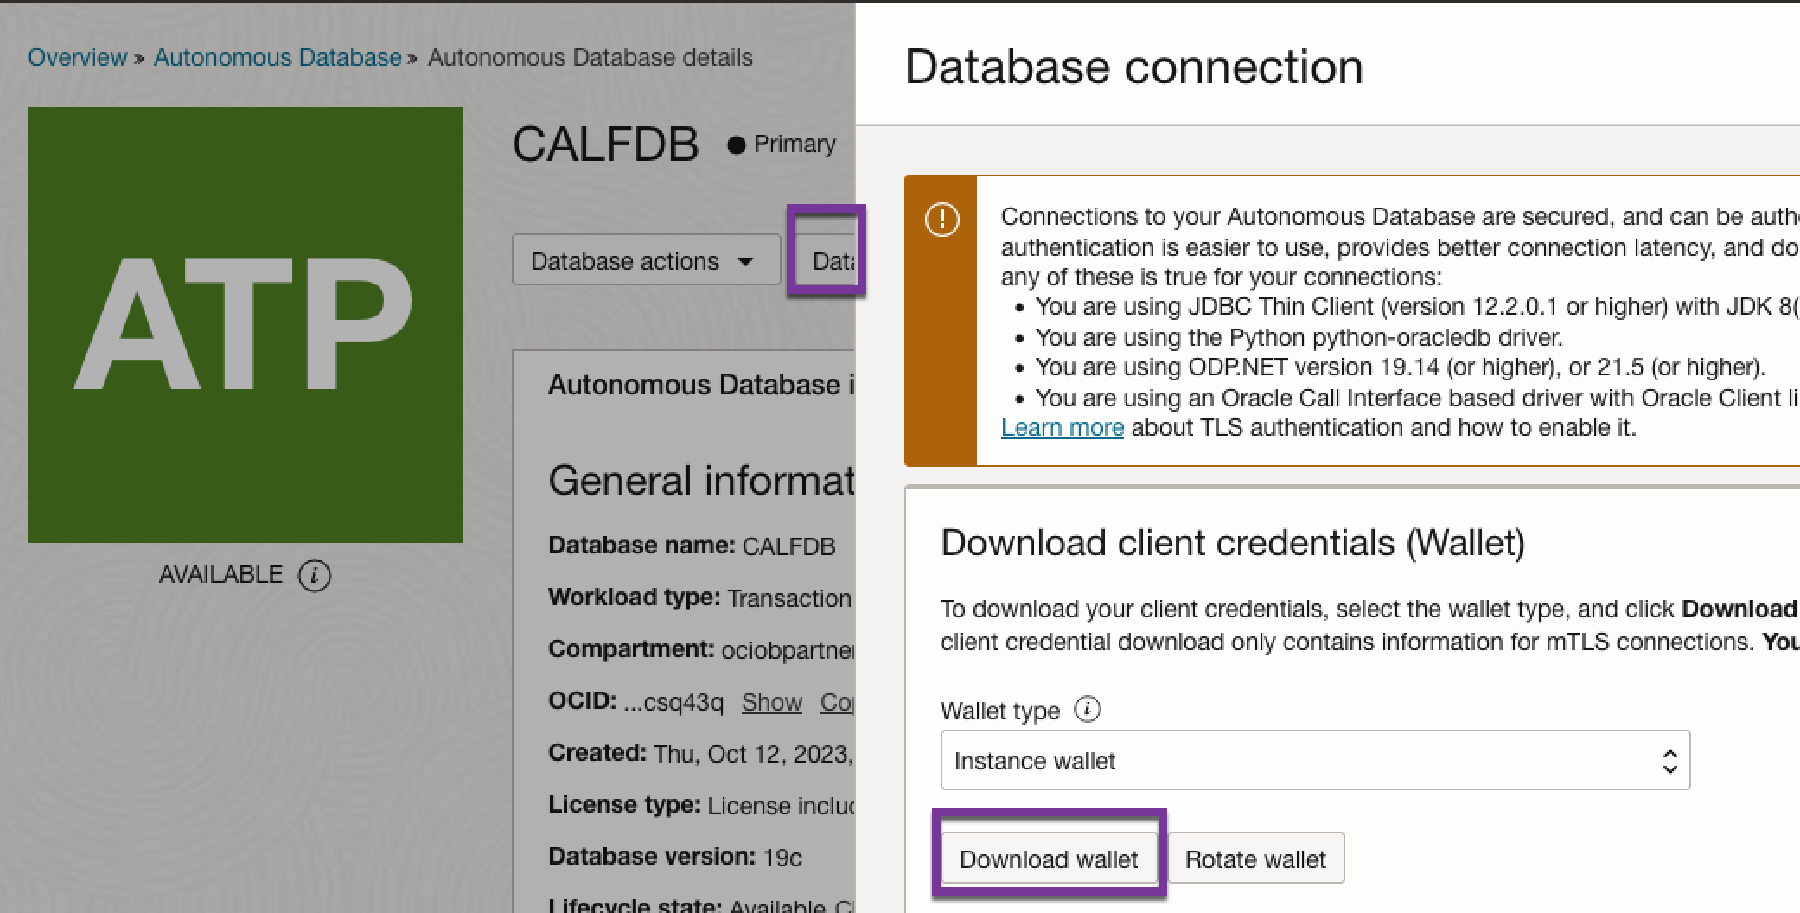The width and height of the screenshot is (1800, 913).
Task: Open Autonomous Database from the breadcrumb
Action: point(278,57)
